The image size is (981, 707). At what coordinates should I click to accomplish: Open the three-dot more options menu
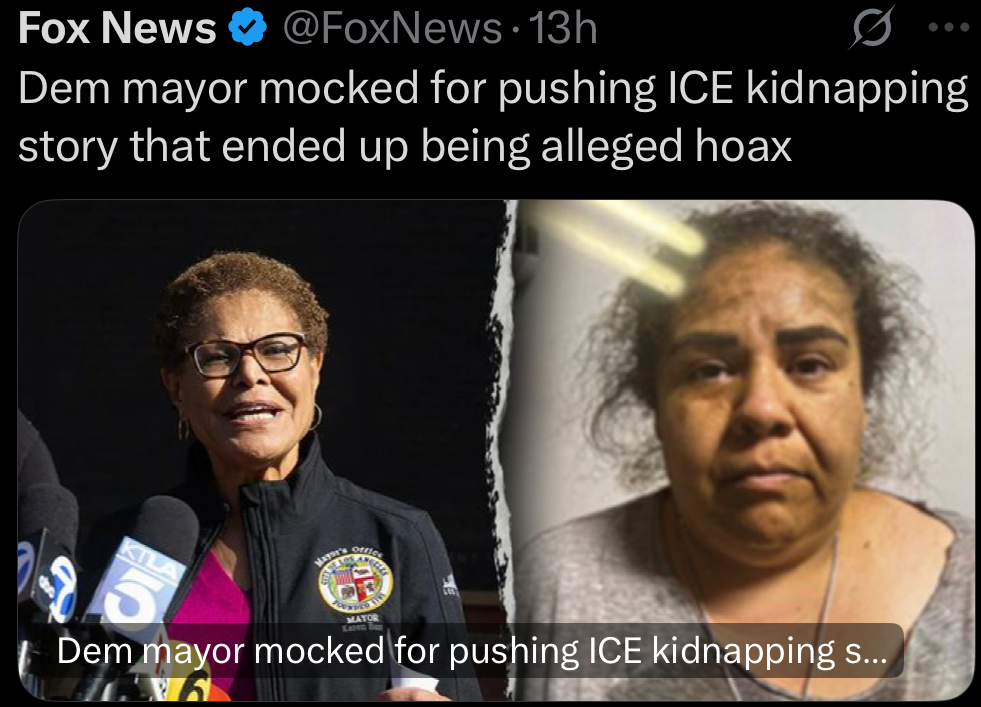pos(949,28)
